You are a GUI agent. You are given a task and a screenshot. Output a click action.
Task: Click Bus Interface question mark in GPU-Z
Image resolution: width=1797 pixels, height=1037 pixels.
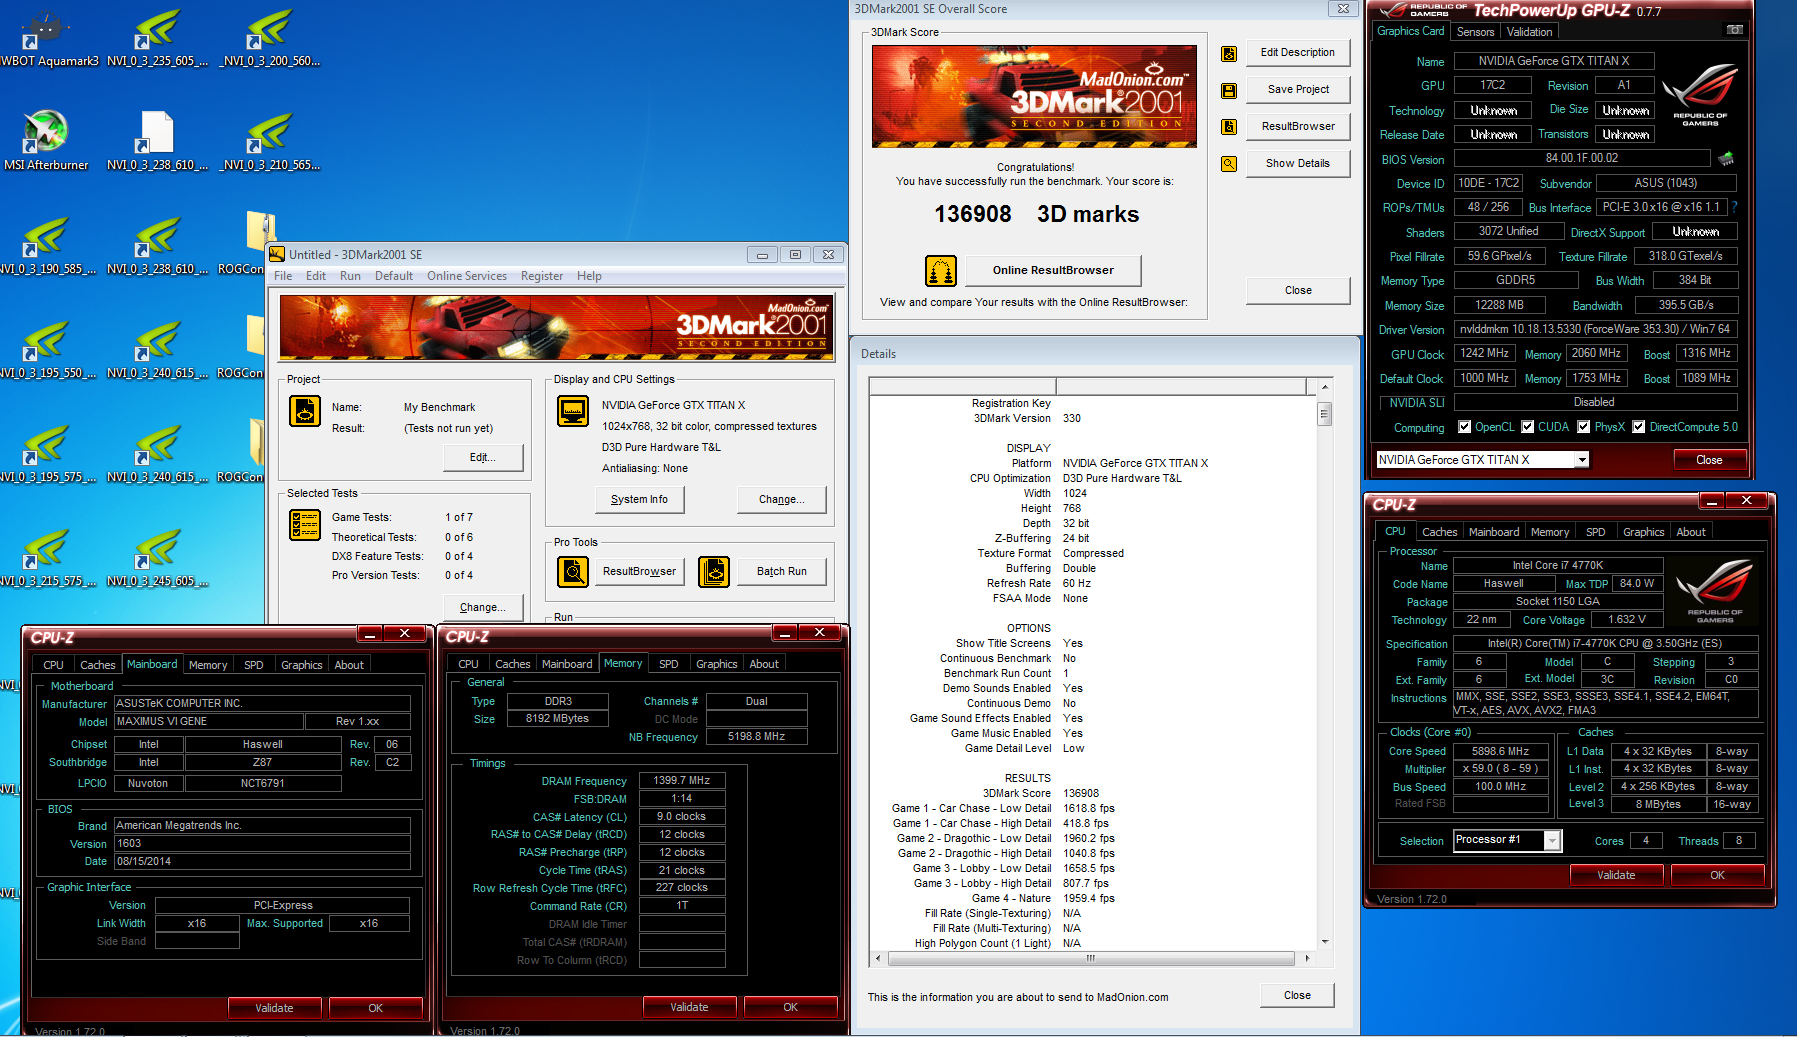click(x=1735, y=207)
